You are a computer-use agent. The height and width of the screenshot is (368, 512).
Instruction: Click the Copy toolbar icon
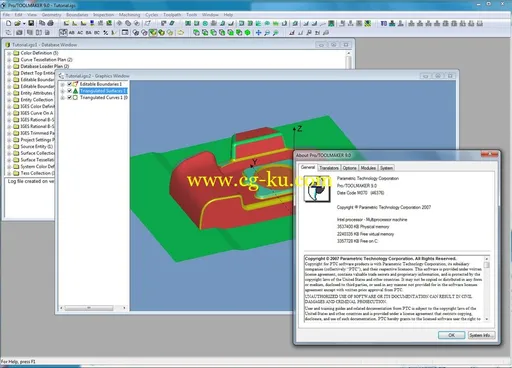42,23
